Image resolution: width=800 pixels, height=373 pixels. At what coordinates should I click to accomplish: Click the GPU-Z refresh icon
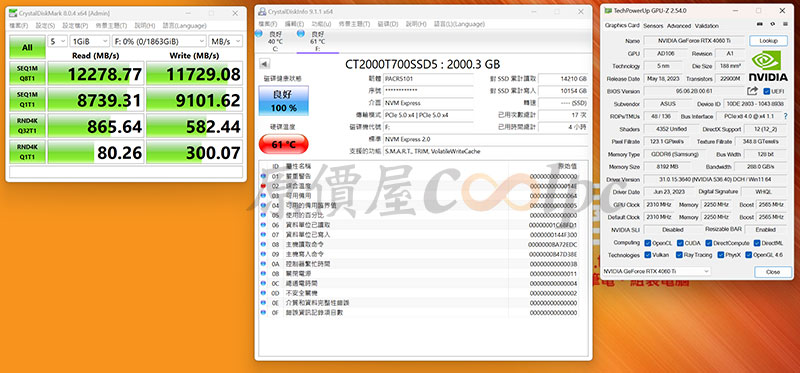(772, 24)
